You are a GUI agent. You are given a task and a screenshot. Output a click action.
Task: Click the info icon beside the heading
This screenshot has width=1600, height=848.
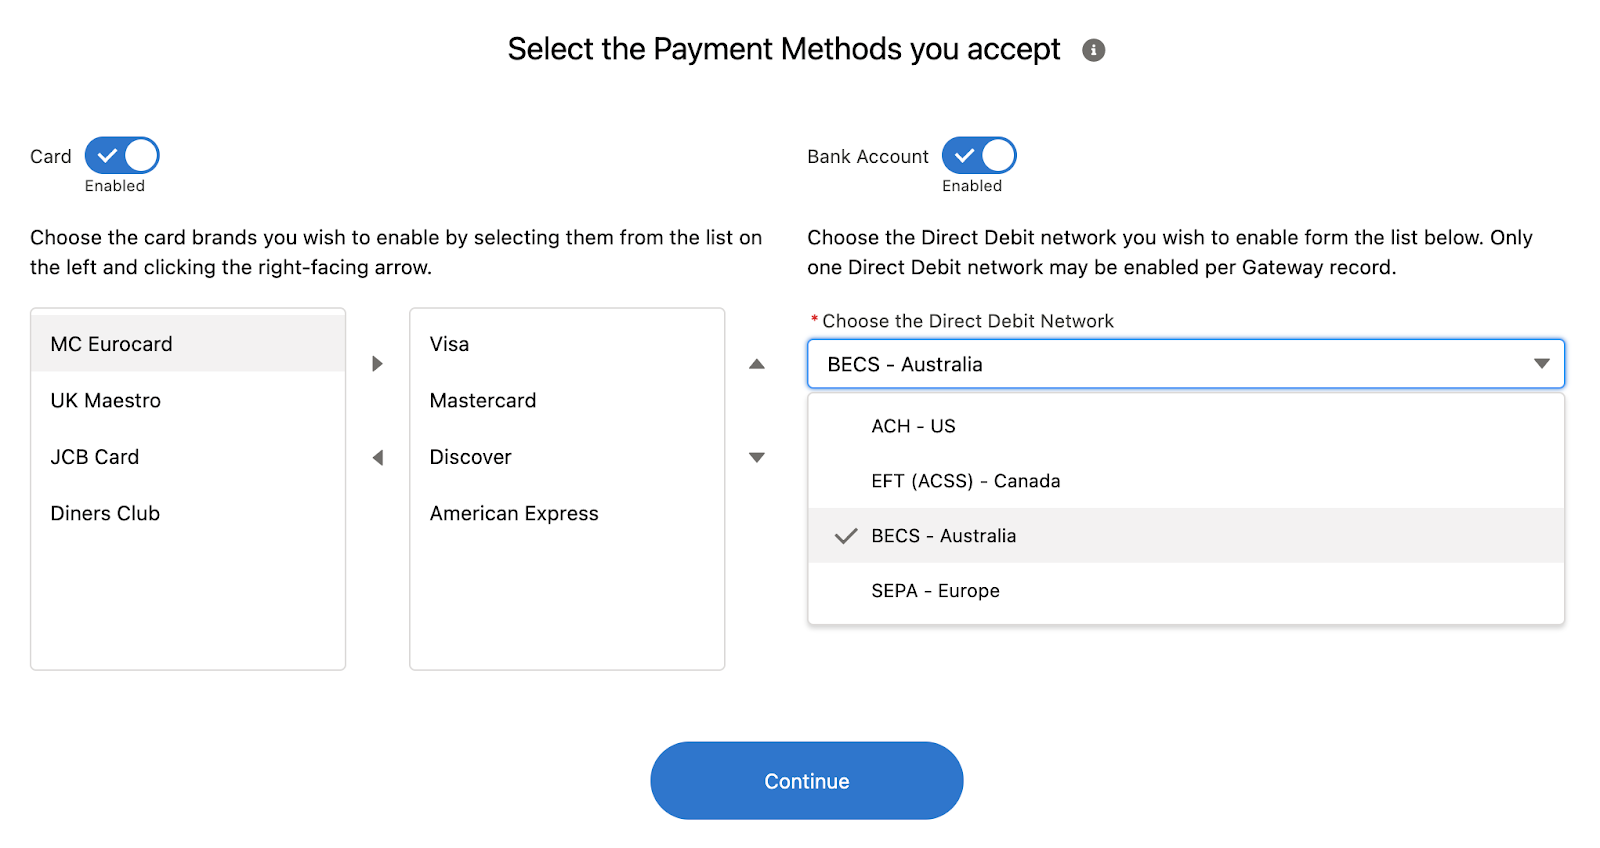(1093, 50)
